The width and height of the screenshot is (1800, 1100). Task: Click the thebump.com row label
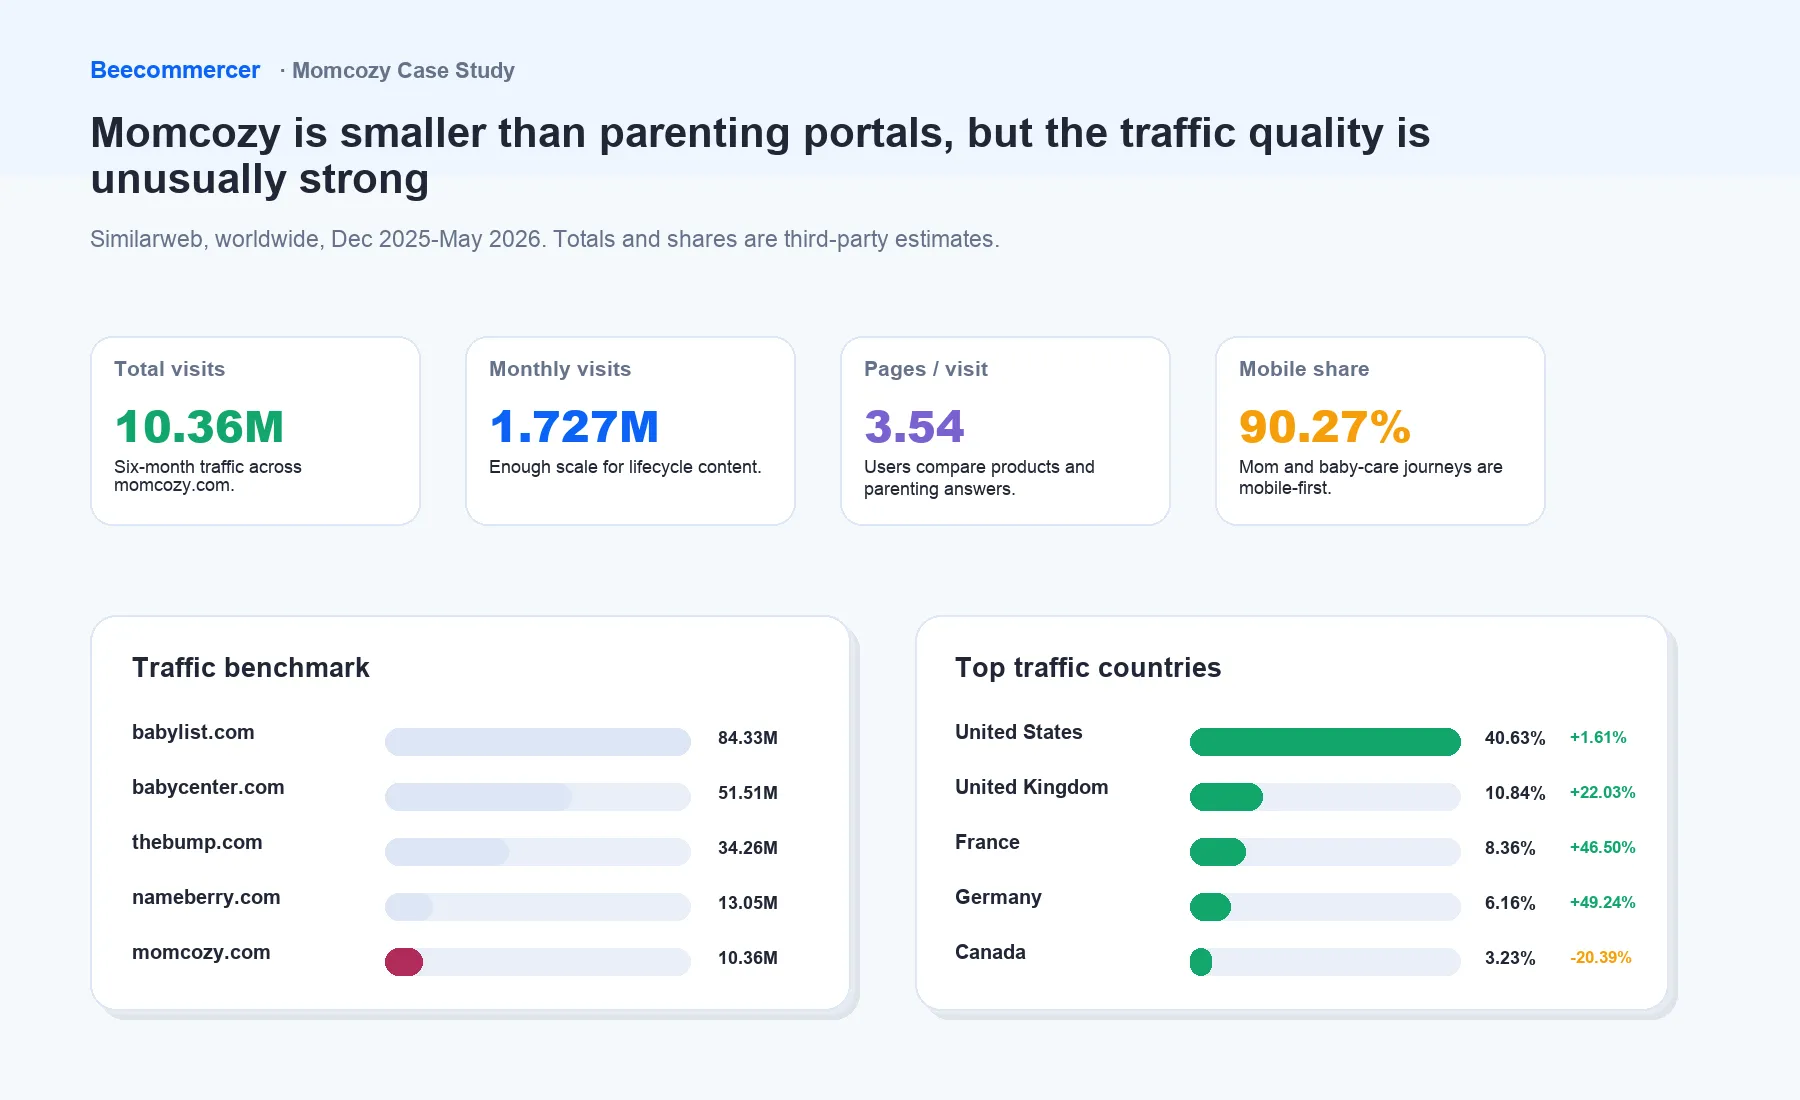pyautogui.click(x=197, y=842)
